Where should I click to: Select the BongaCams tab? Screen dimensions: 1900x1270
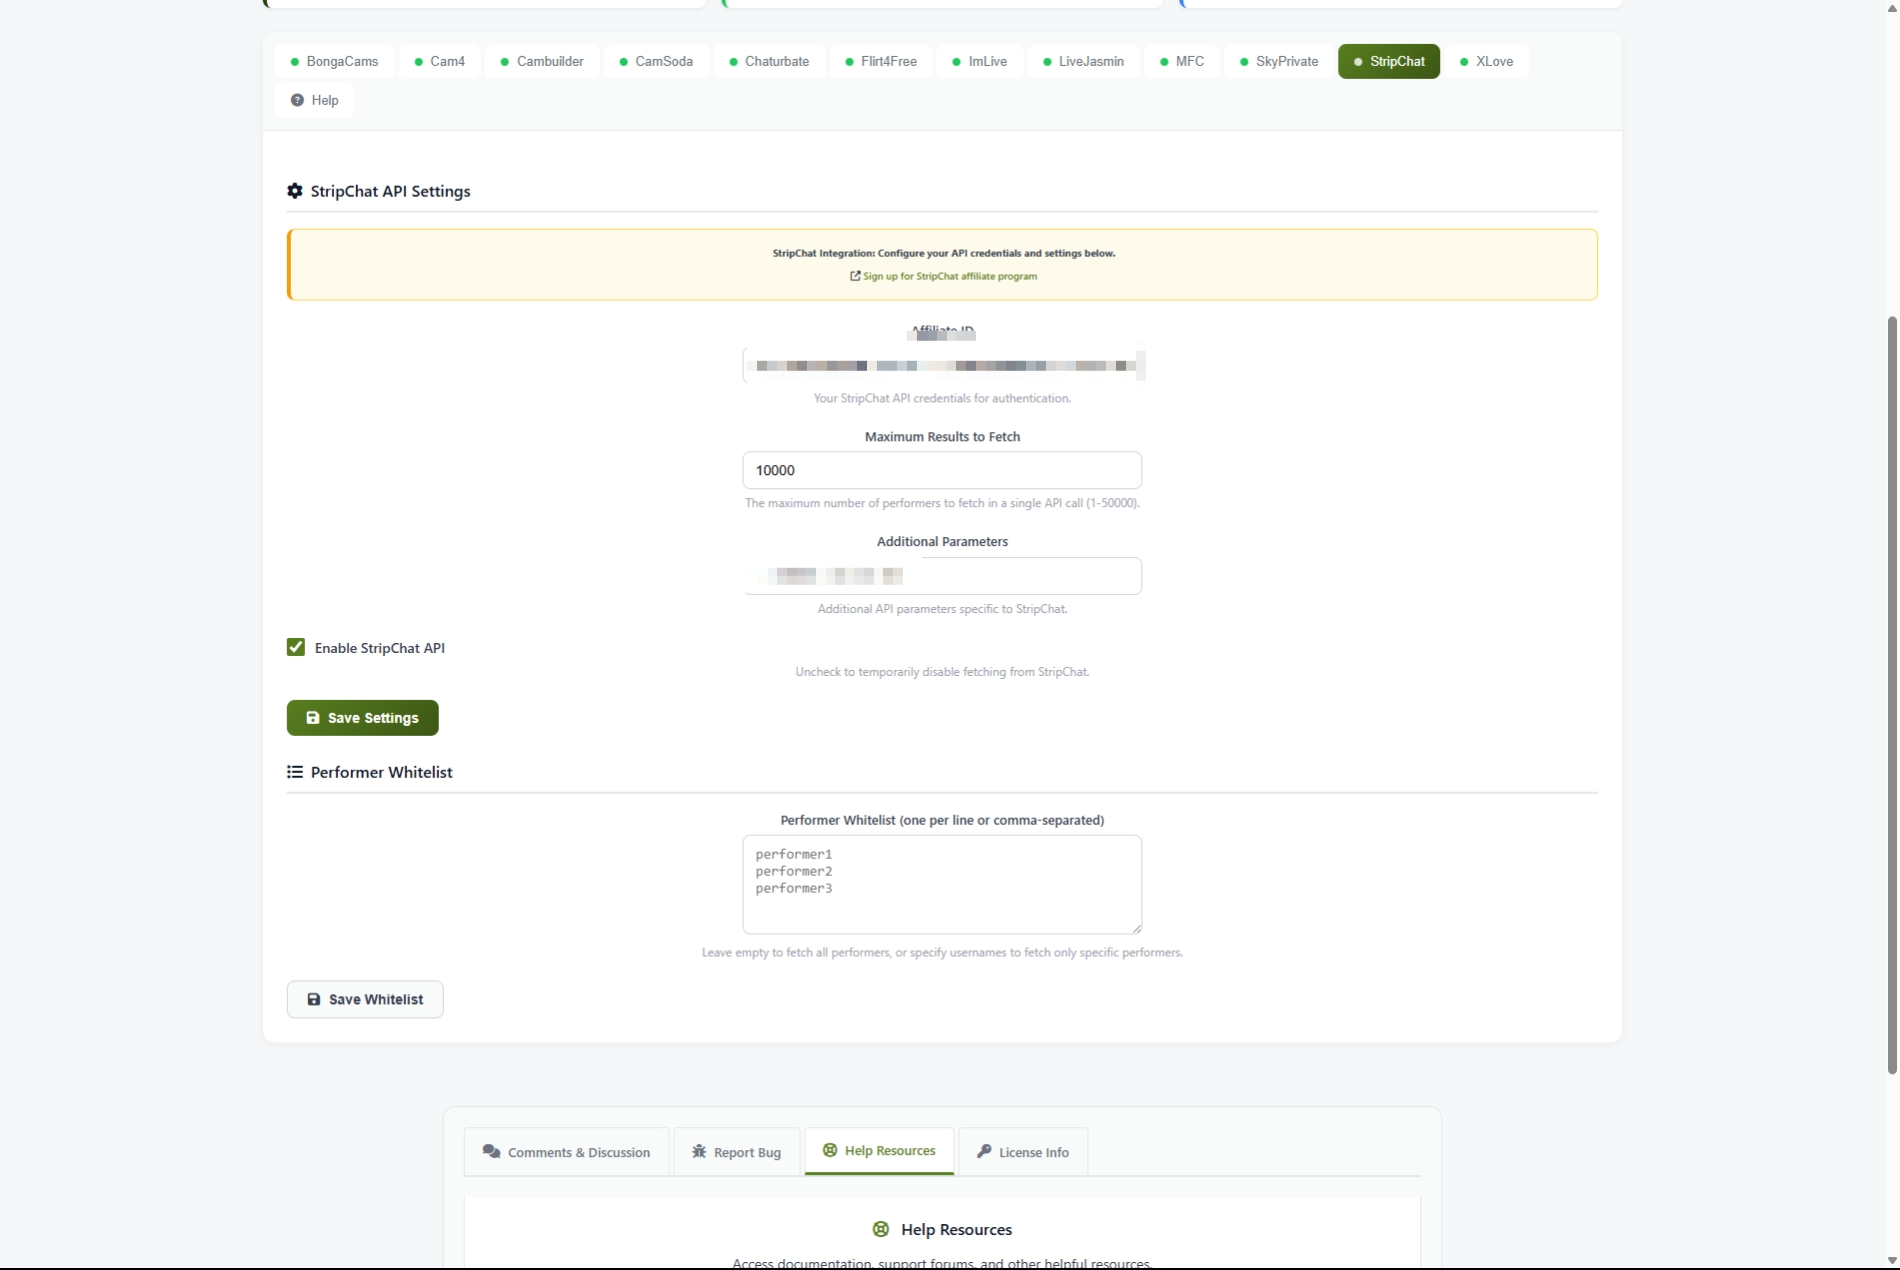334,62
